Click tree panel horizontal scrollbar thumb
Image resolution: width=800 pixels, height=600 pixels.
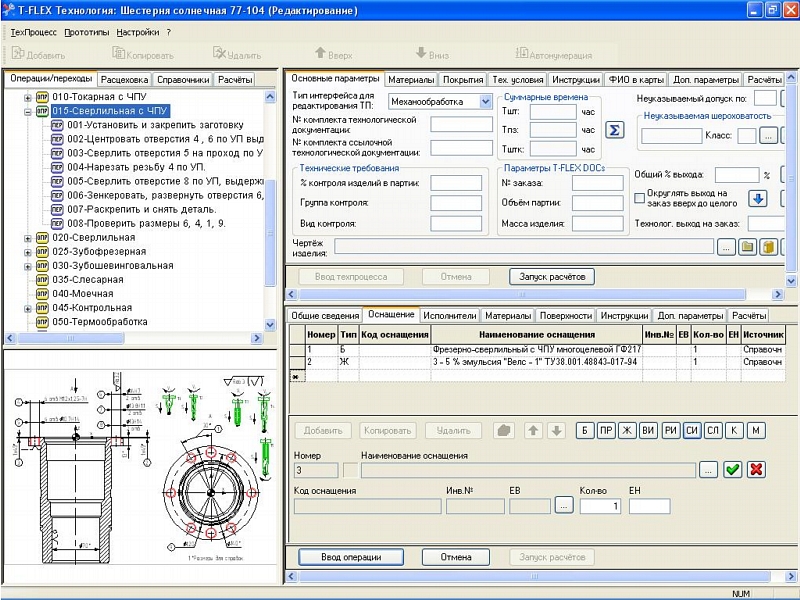pos(70,338)
